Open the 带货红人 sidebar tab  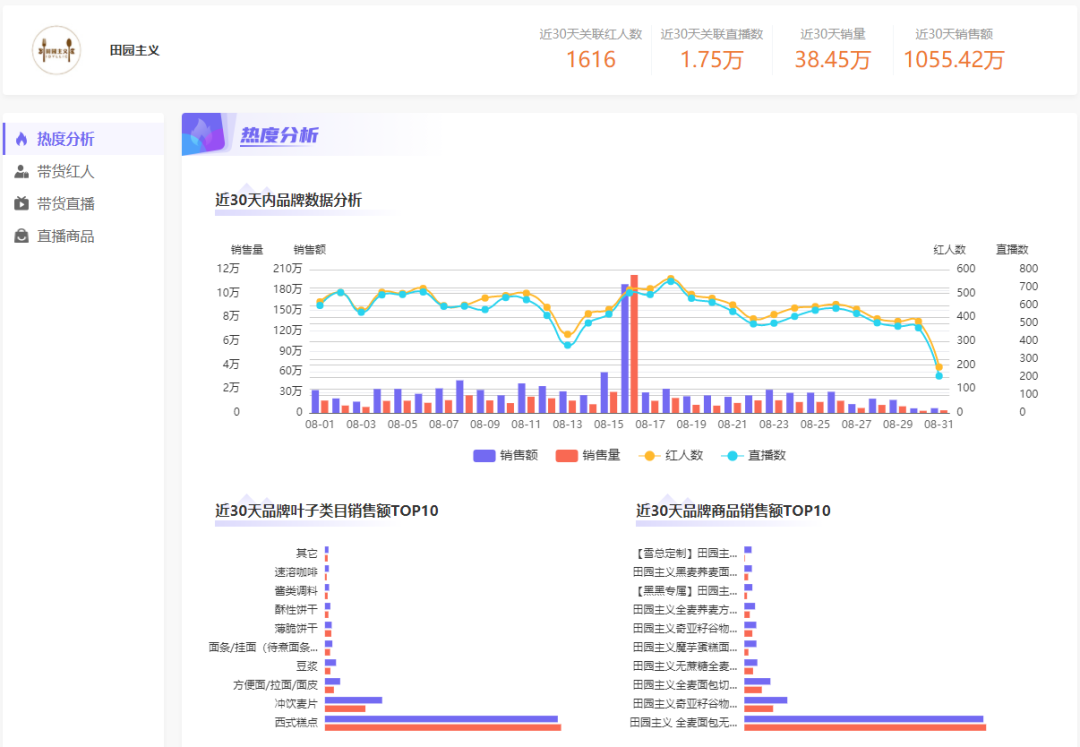65,172
